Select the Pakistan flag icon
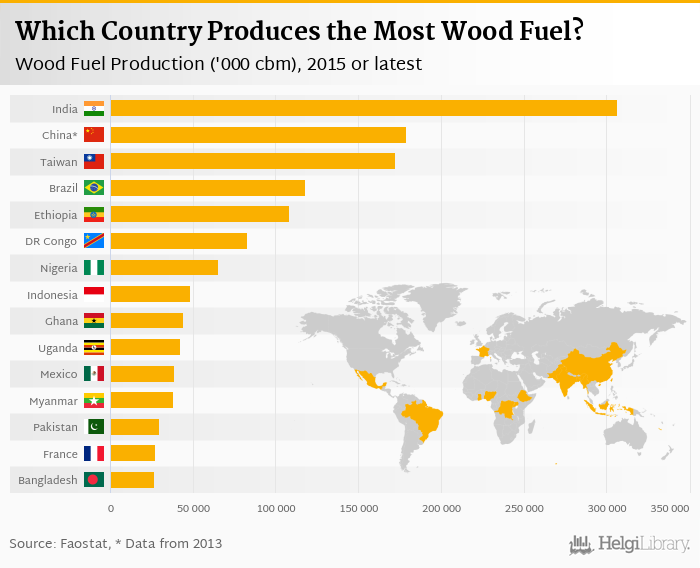The image size is (700, 568). [94, 427]
